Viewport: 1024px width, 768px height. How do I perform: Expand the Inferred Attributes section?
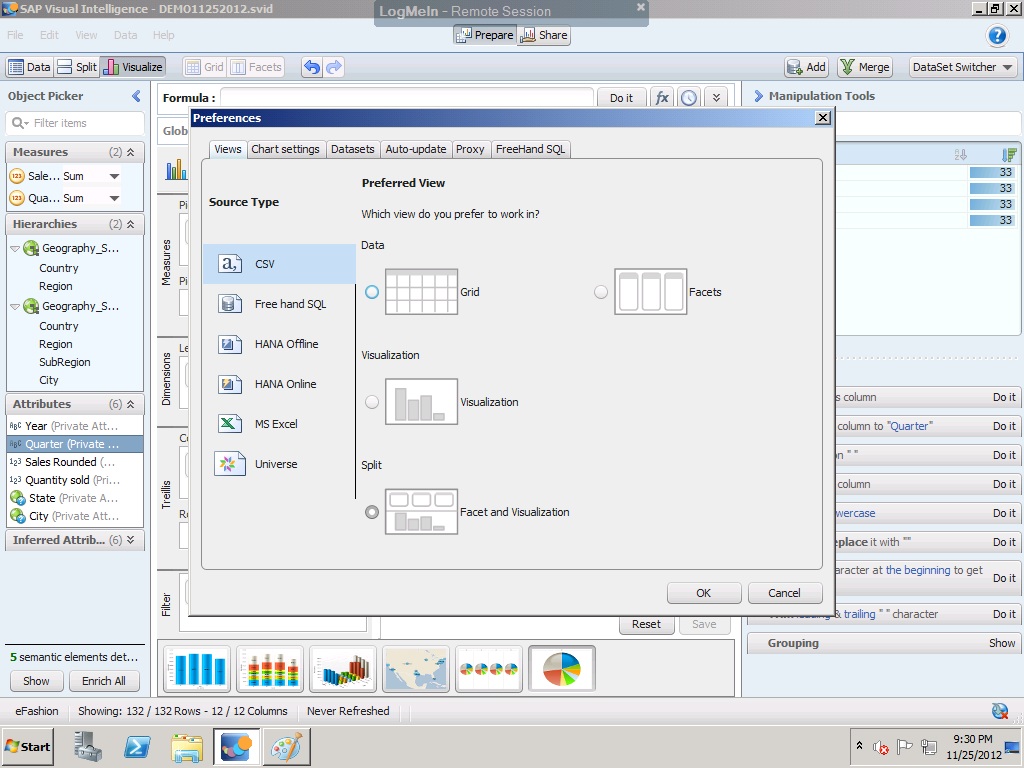tap(131, 540)
